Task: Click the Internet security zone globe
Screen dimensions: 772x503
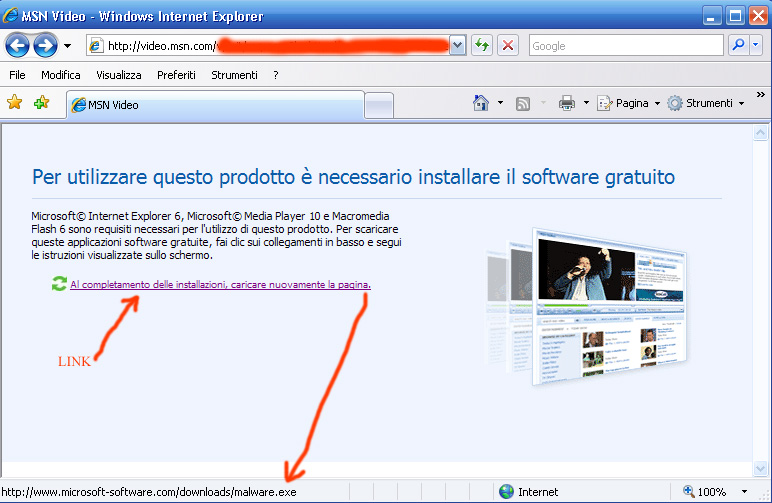Action: [x=506, y=491]
